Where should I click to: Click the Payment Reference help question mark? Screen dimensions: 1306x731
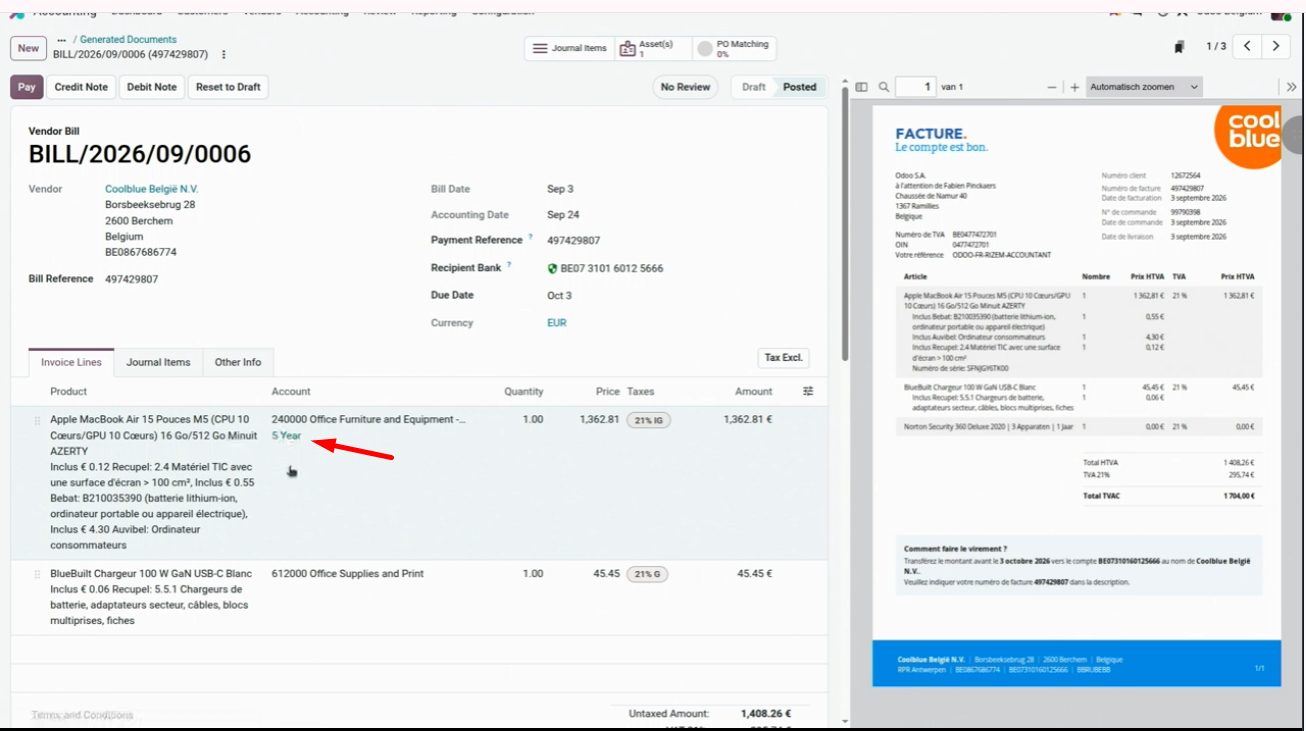click(x=531, y=238)
